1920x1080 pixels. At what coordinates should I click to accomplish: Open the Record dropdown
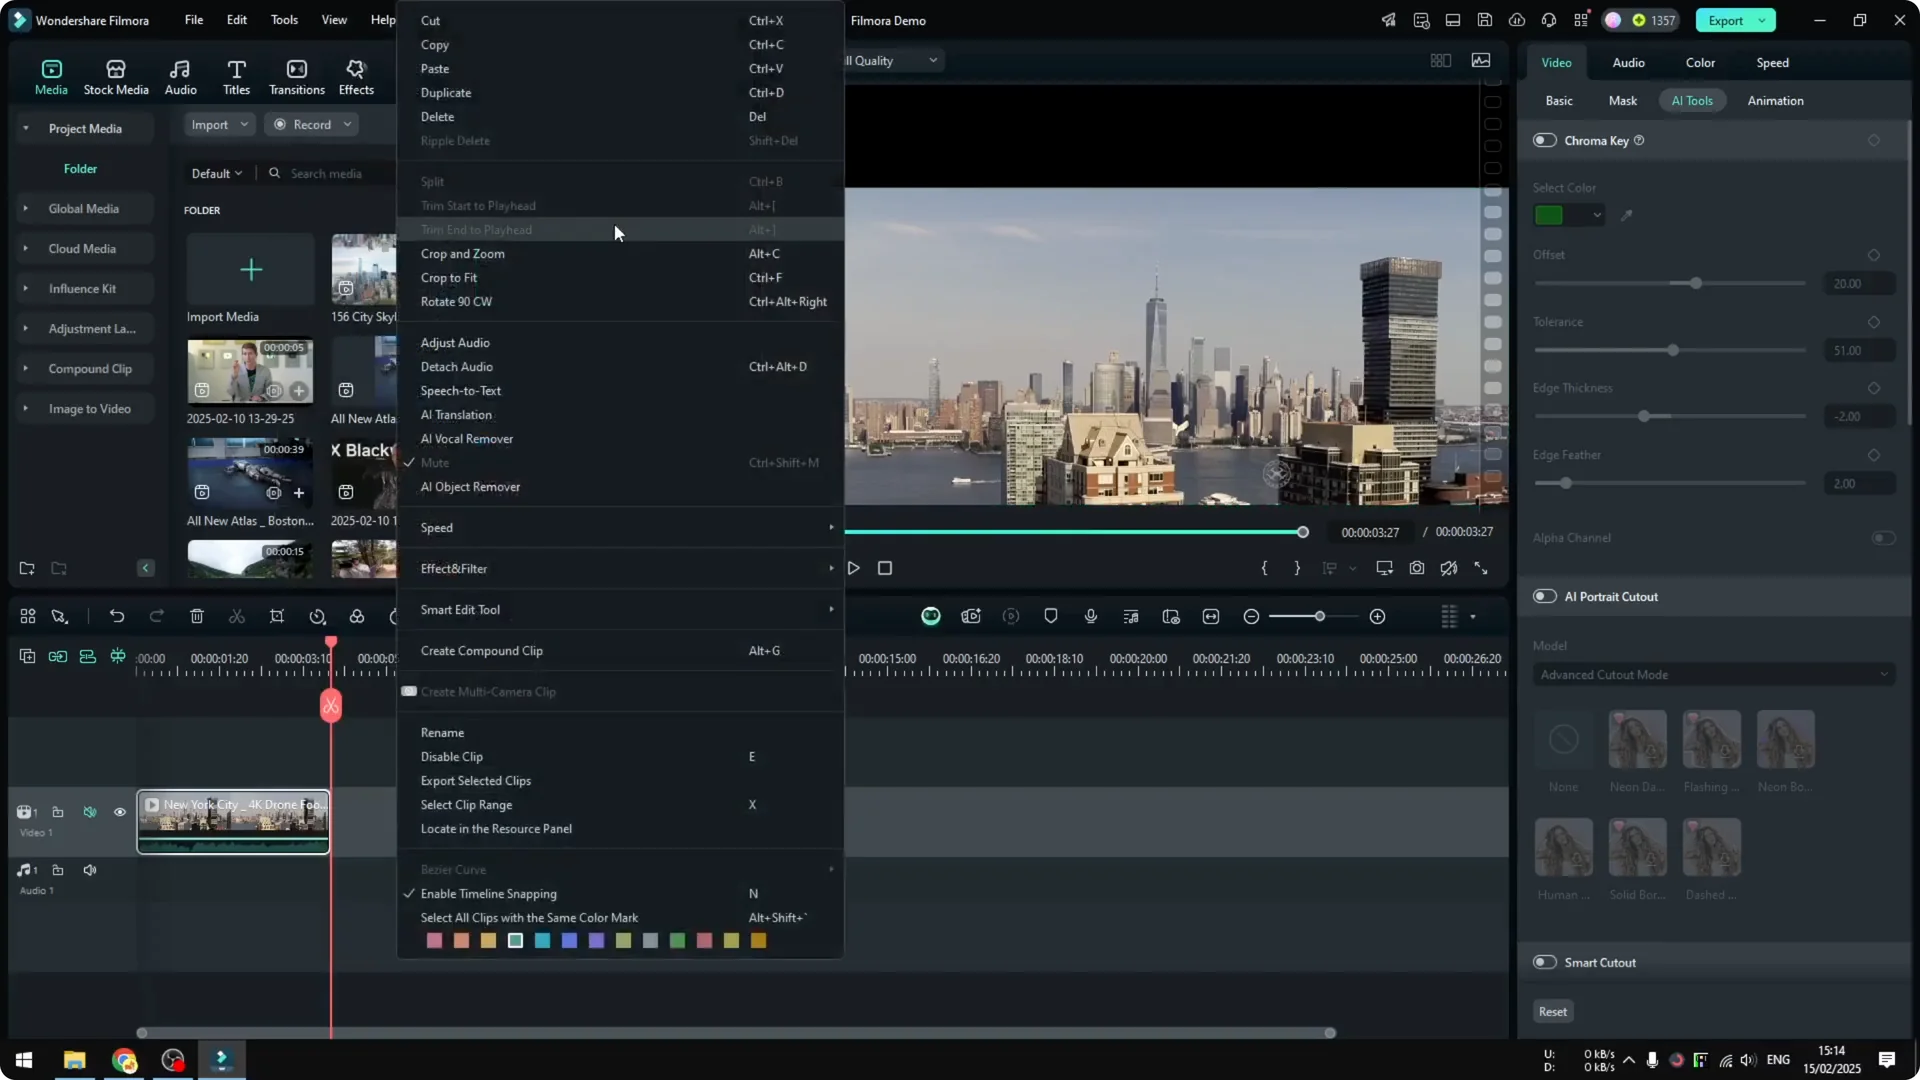coord(312,124)
